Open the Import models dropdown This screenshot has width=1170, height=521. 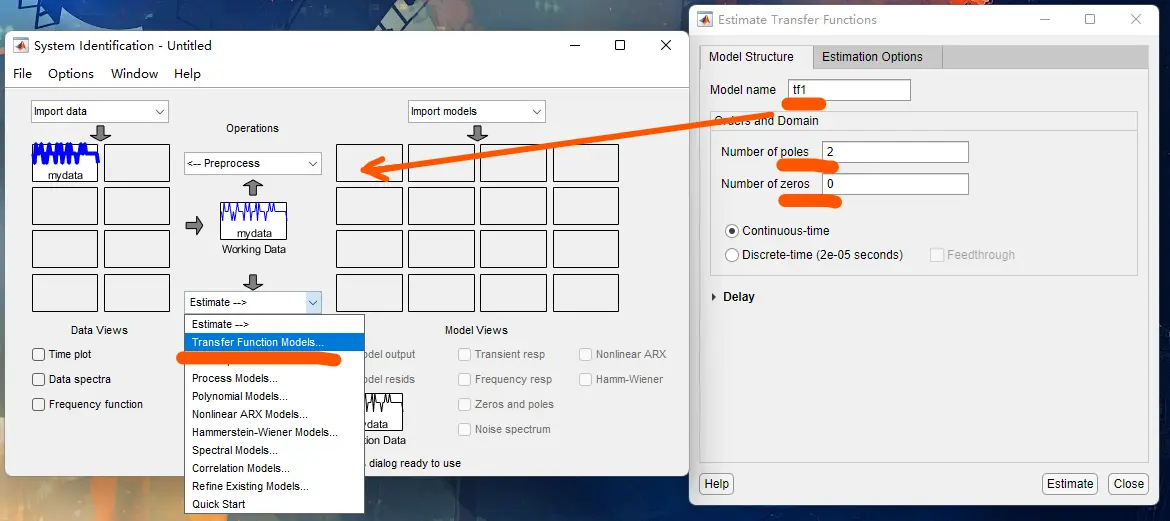pos(477,111)
